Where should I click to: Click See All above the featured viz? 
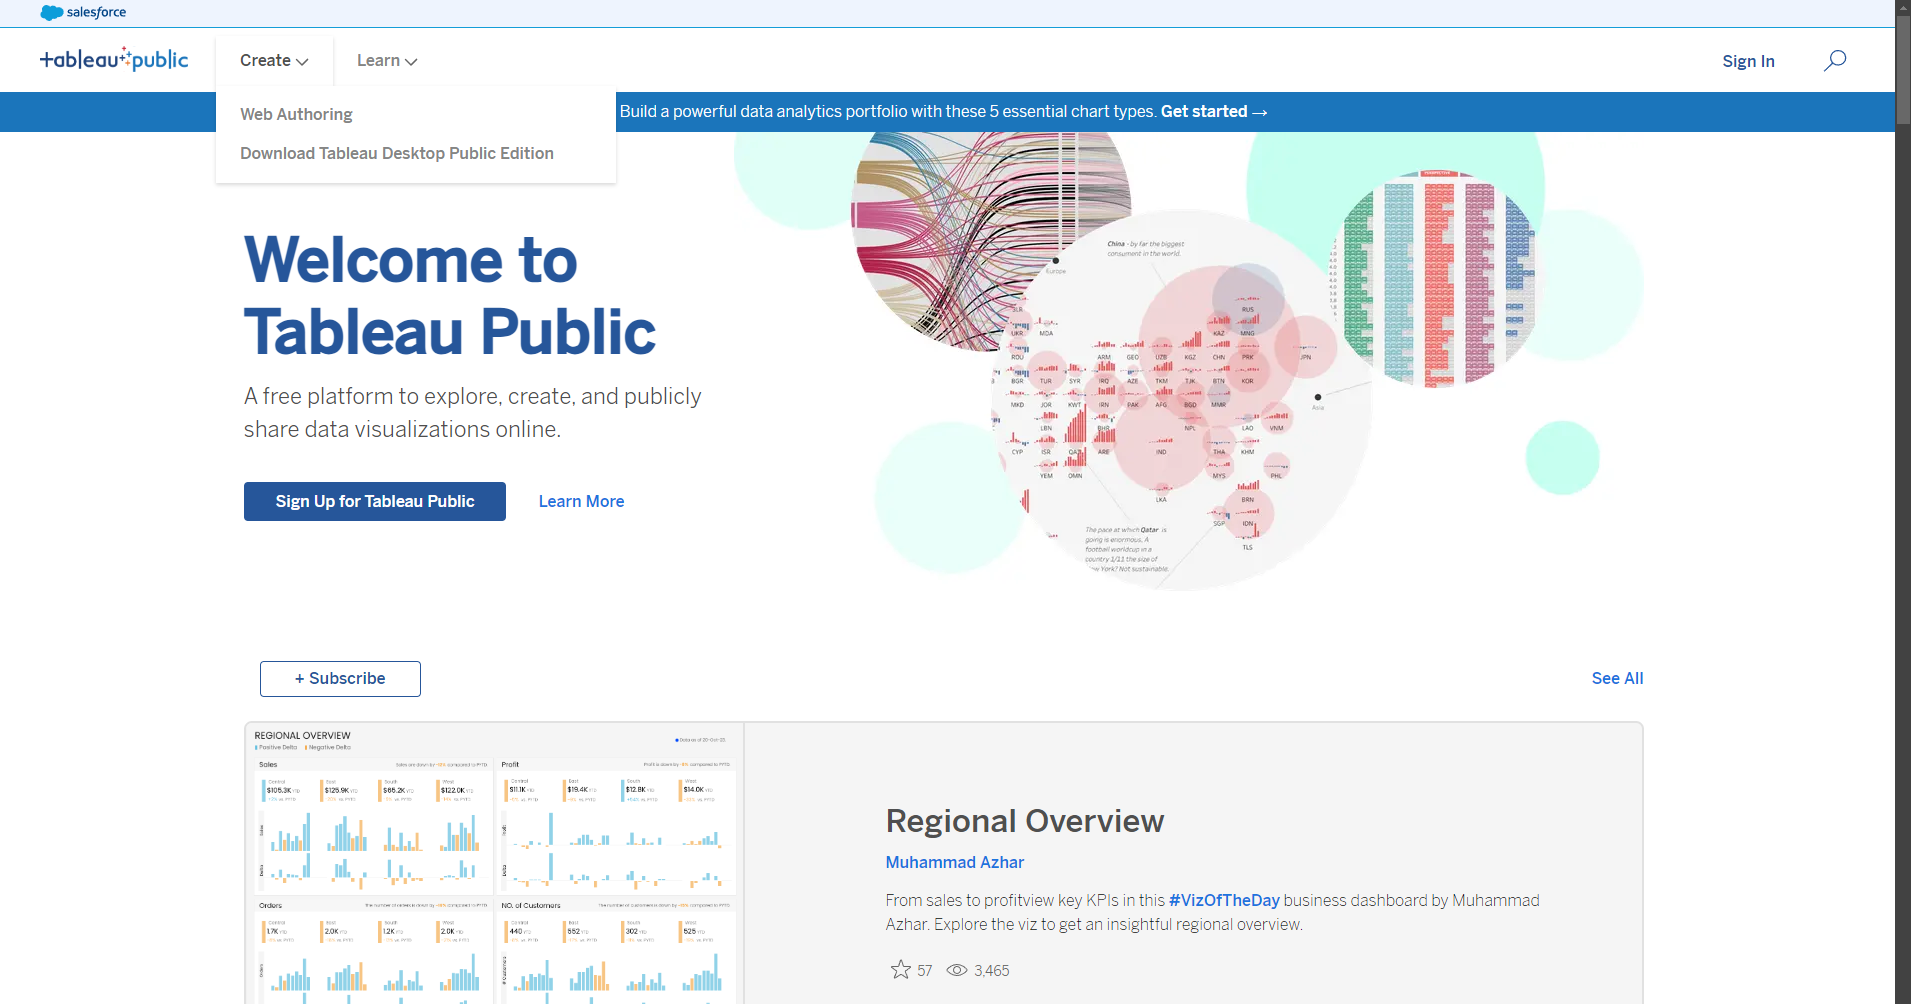(x=1617, y=678)
